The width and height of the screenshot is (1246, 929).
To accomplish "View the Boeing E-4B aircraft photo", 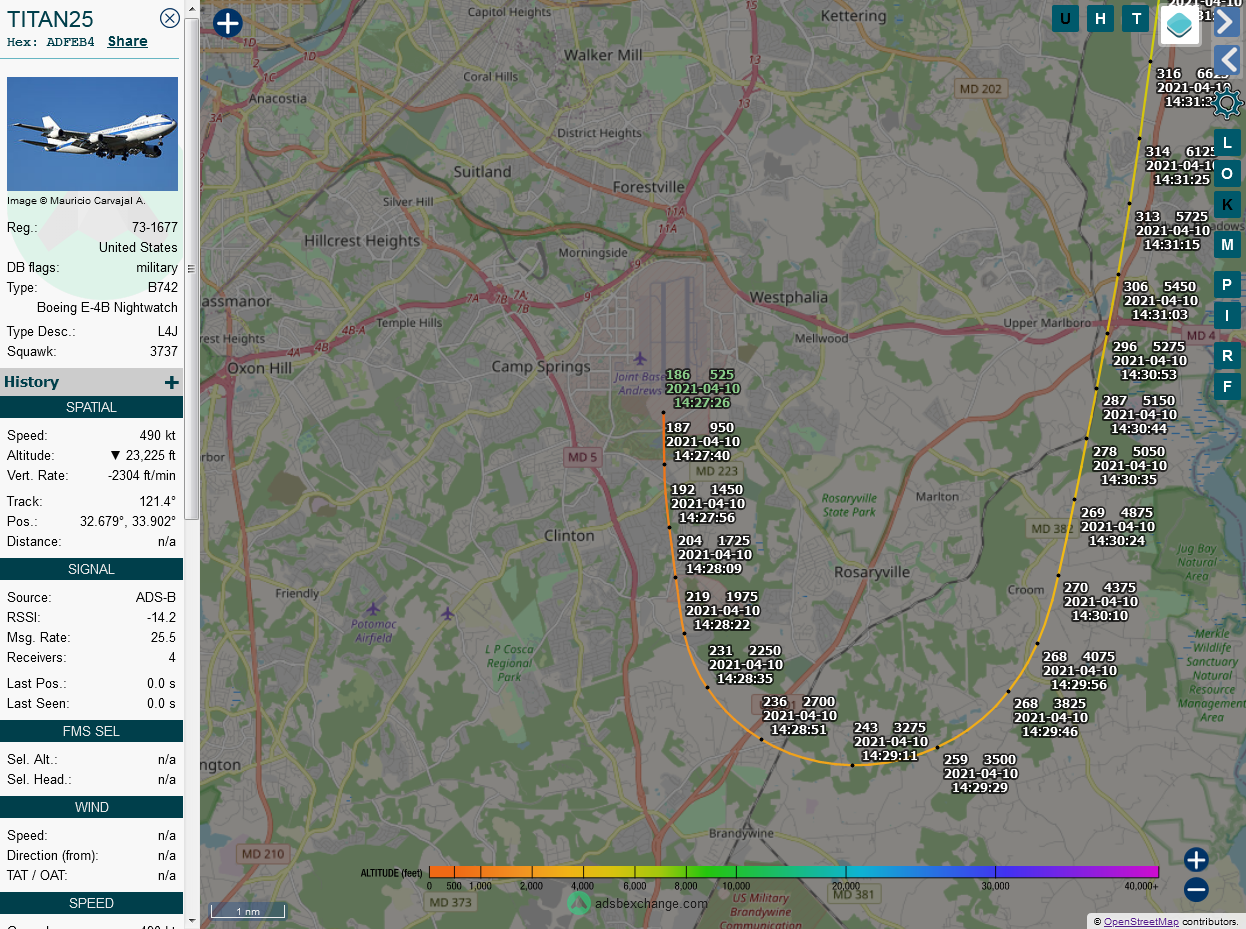I will pos(92,134).
